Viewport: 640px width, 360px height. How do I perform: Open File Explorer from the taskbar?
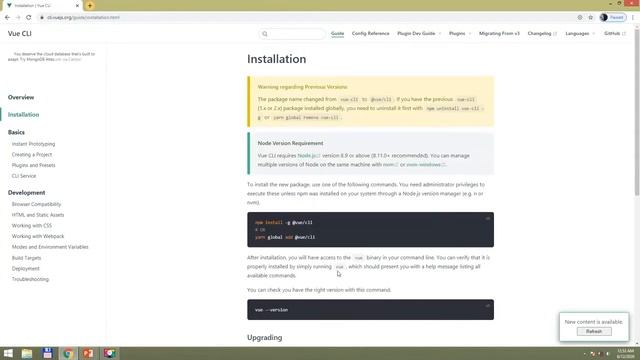tap(27, 353)
